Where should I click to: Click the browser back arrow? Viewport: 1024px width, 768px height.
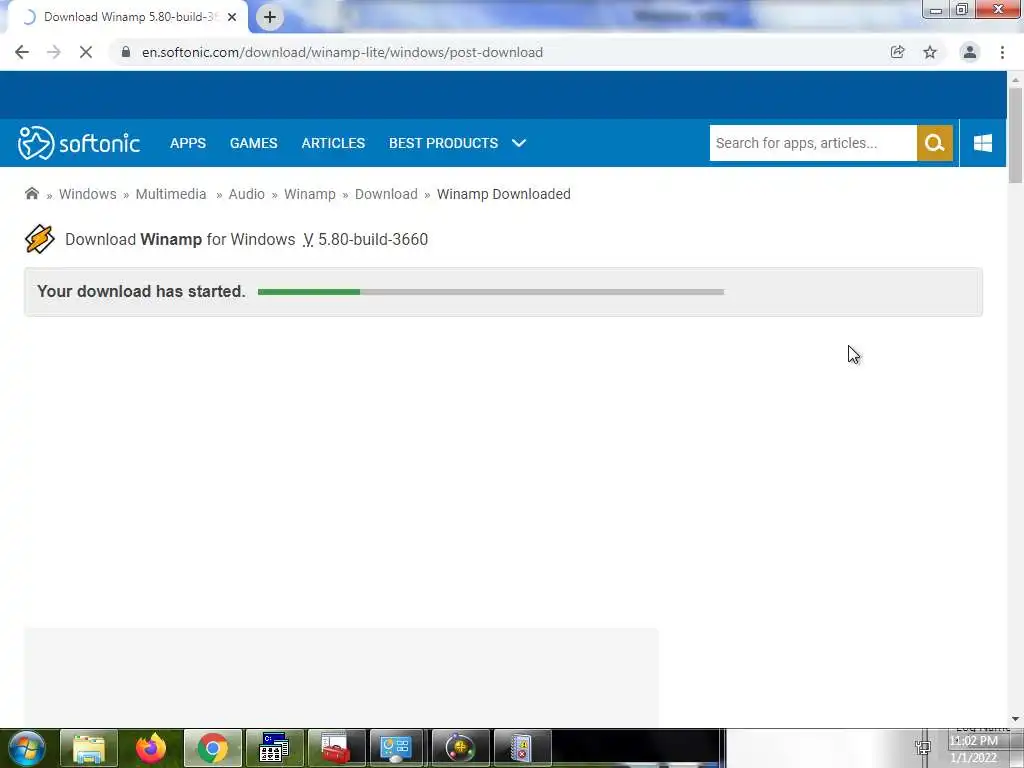(22, 52)
